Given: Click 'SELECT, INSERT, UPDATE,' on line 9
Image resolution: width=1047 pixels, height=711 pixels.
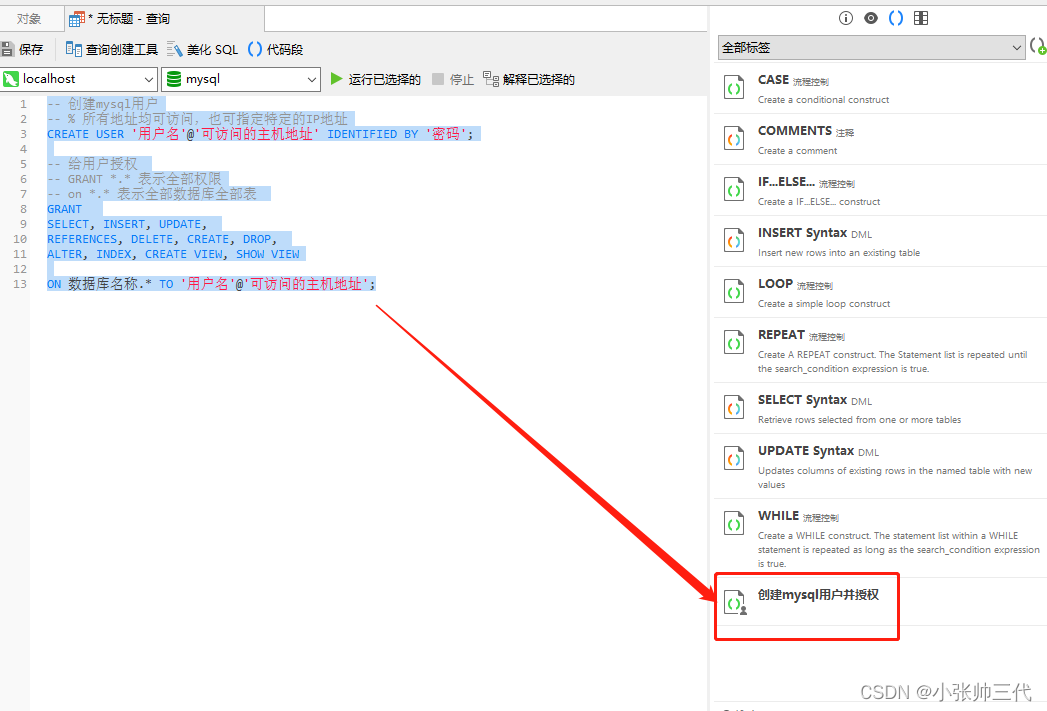Looking at the screenshot, I should 127,224.
